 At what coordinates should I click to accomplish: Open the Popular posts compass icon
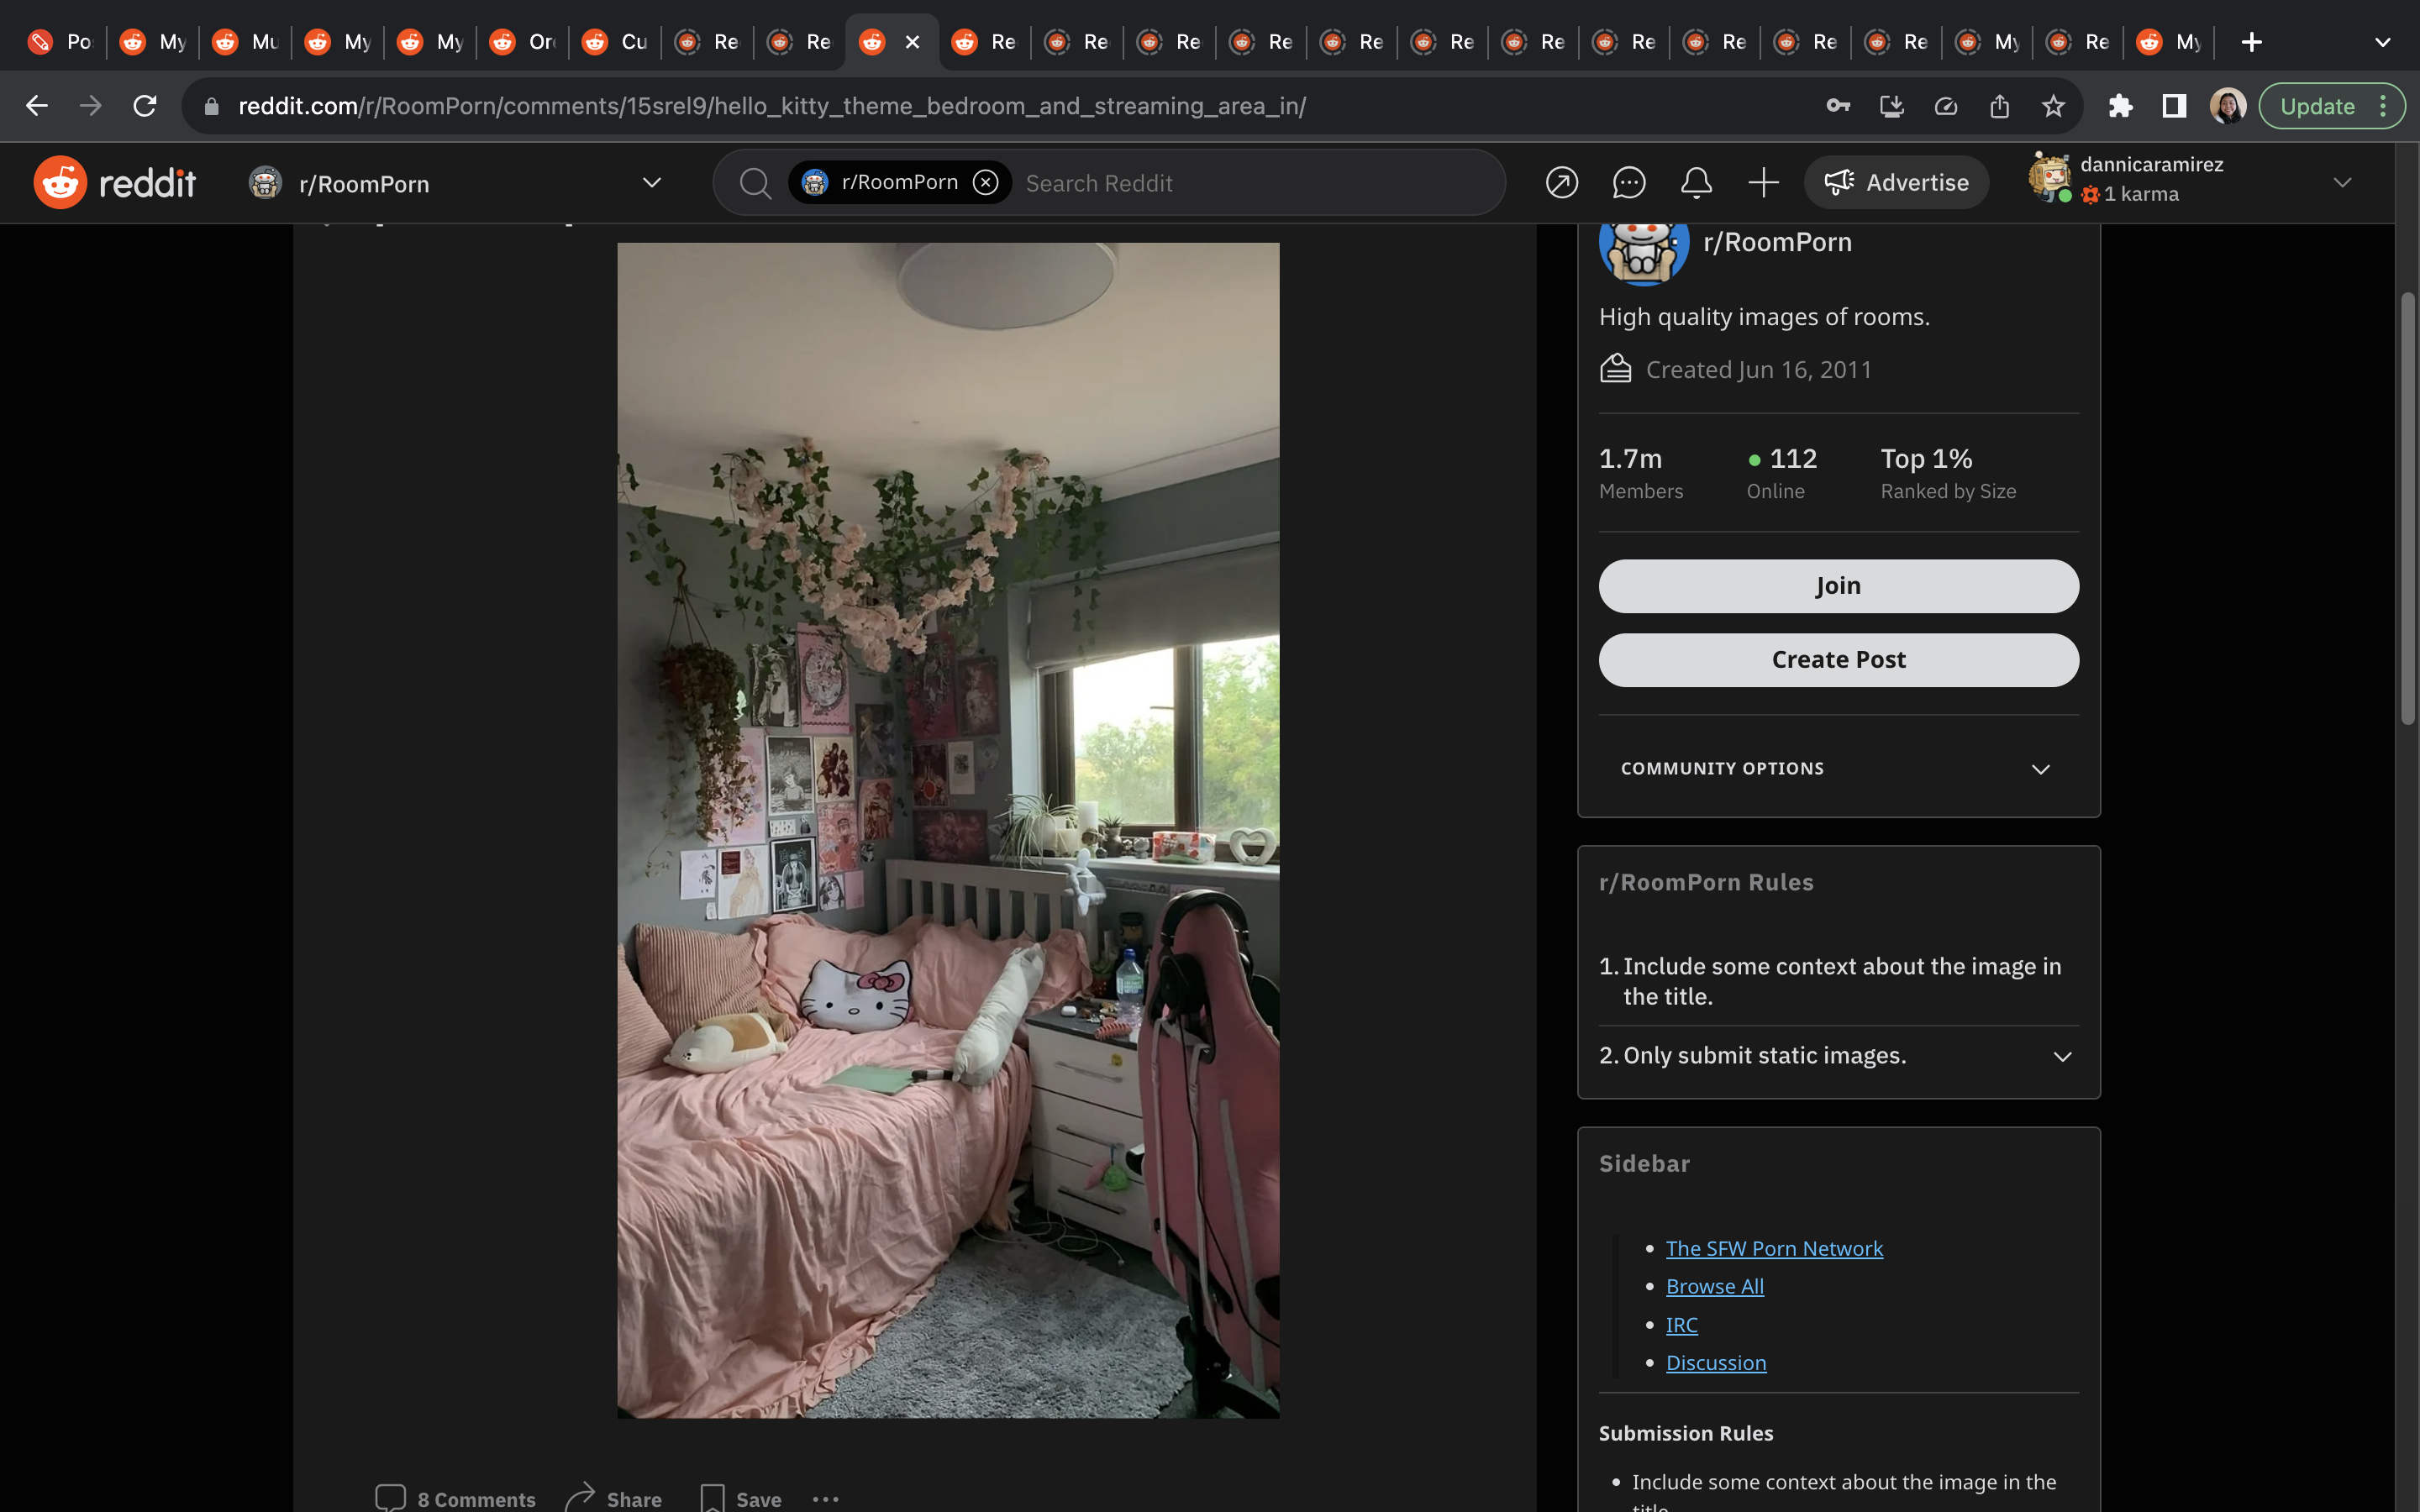click(1561, 183)
